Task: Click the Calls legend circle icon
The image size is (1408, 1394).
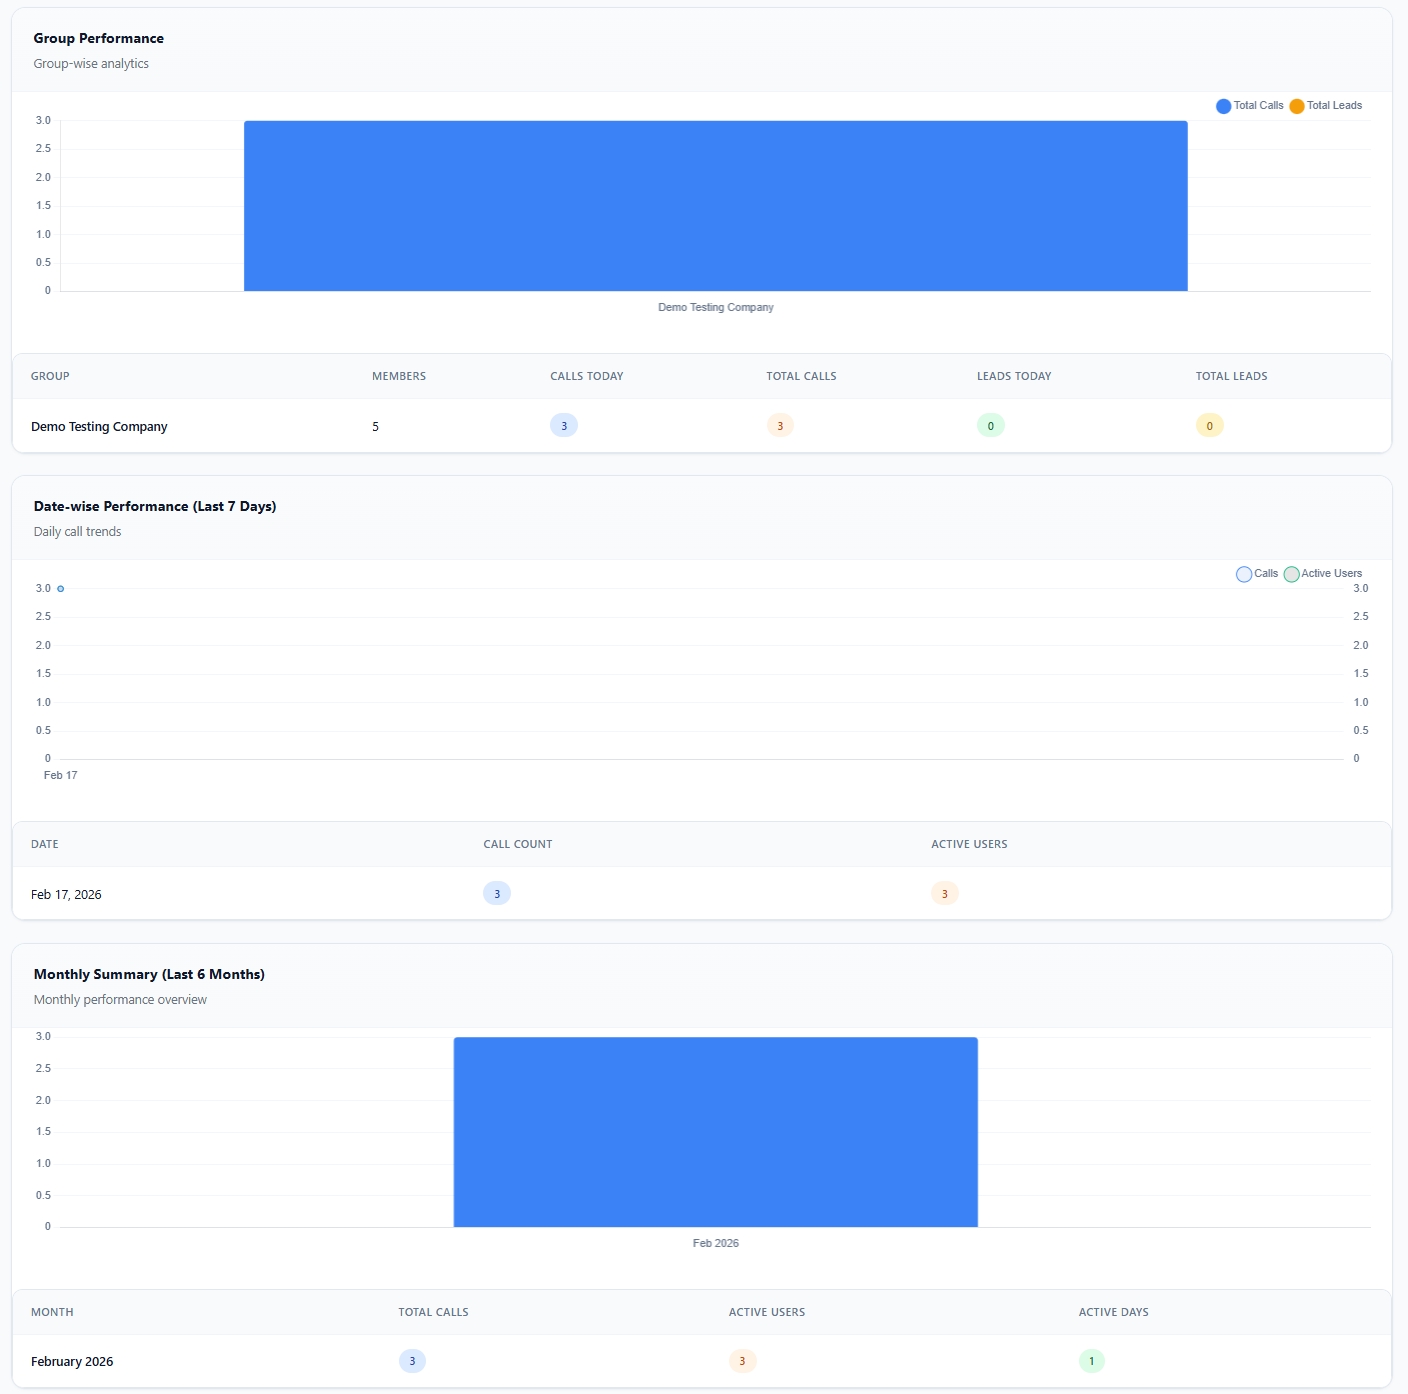Action: coord(1244,574)
